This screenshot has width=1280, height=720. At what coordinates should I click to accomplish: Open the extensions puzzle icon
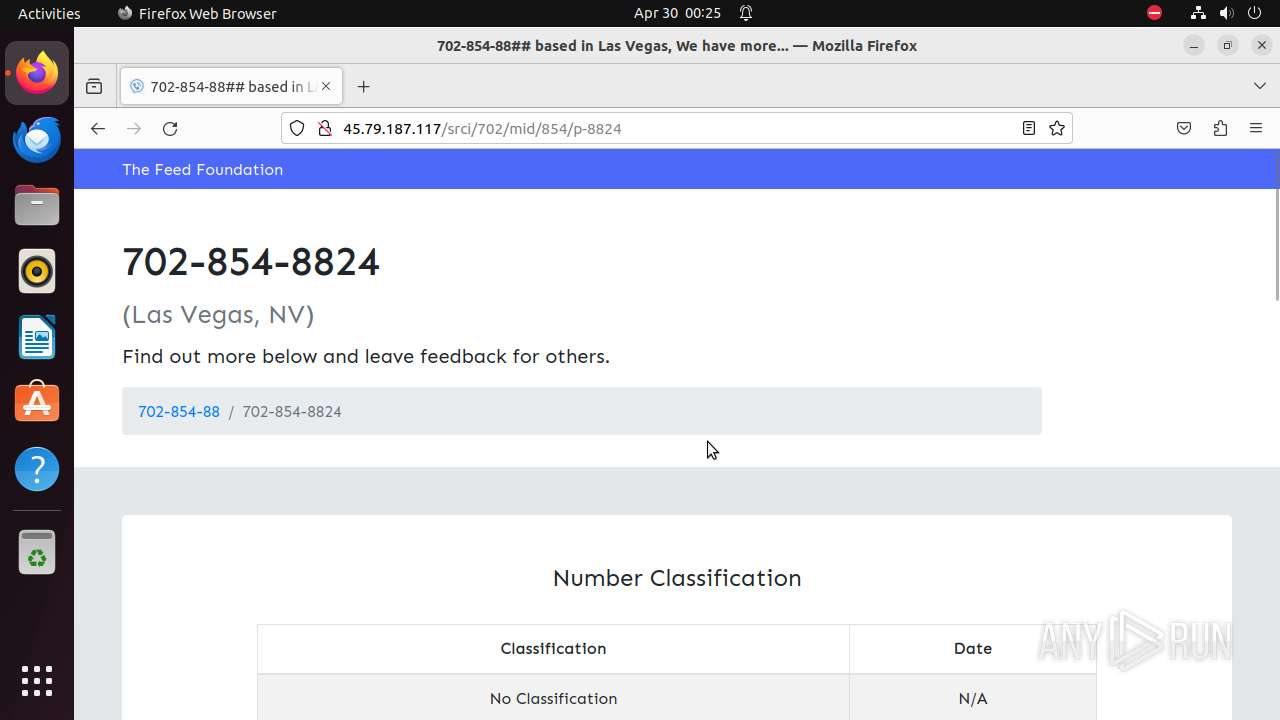pyautogui.click(x=1220, y=128)
